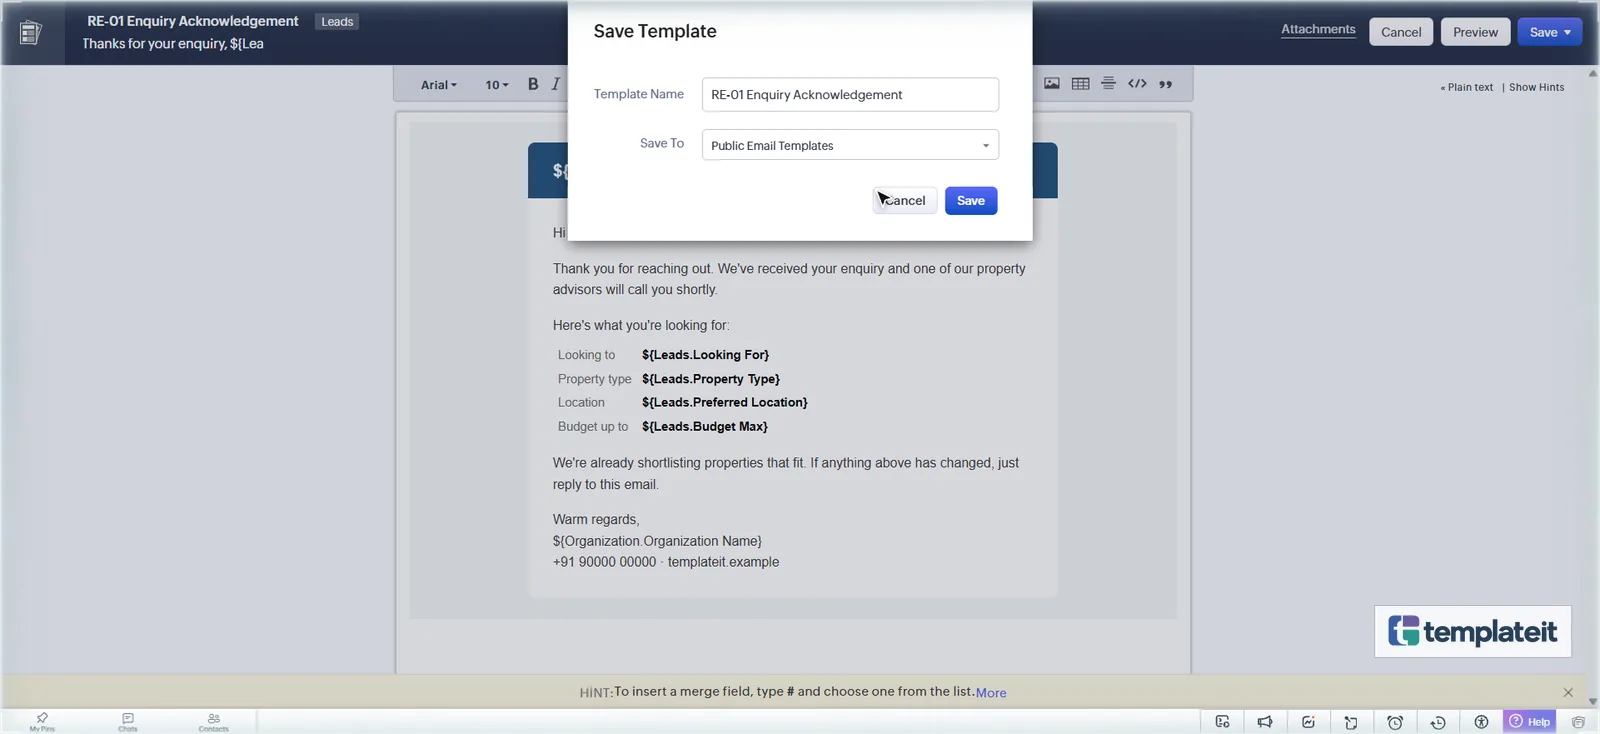Click the Cancel button in the top header
The height and width of the screenshot is (734, 1600).
tap(1401, 32)
